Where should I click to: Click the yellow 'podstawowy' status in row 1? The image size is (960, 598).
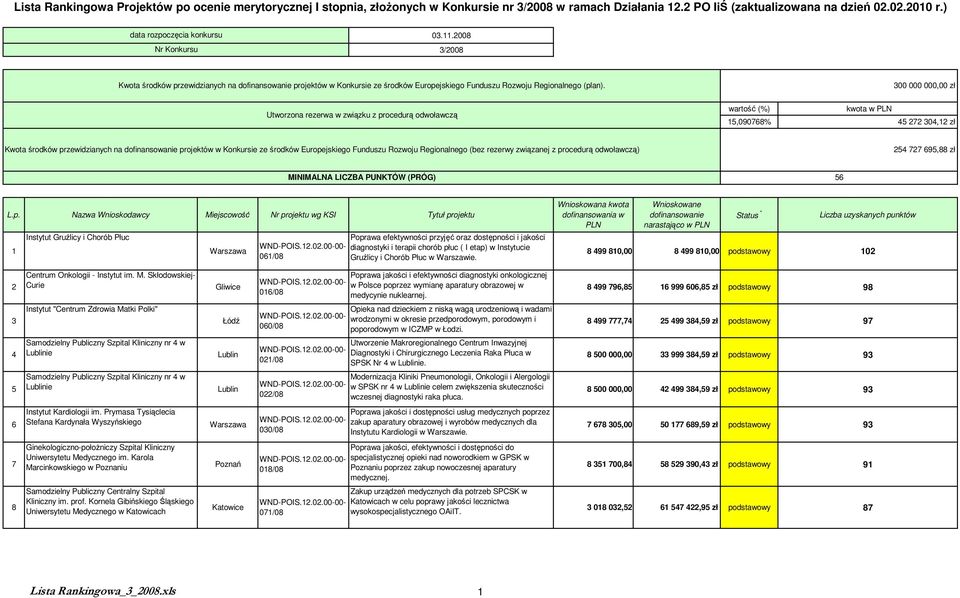(749, 251)
